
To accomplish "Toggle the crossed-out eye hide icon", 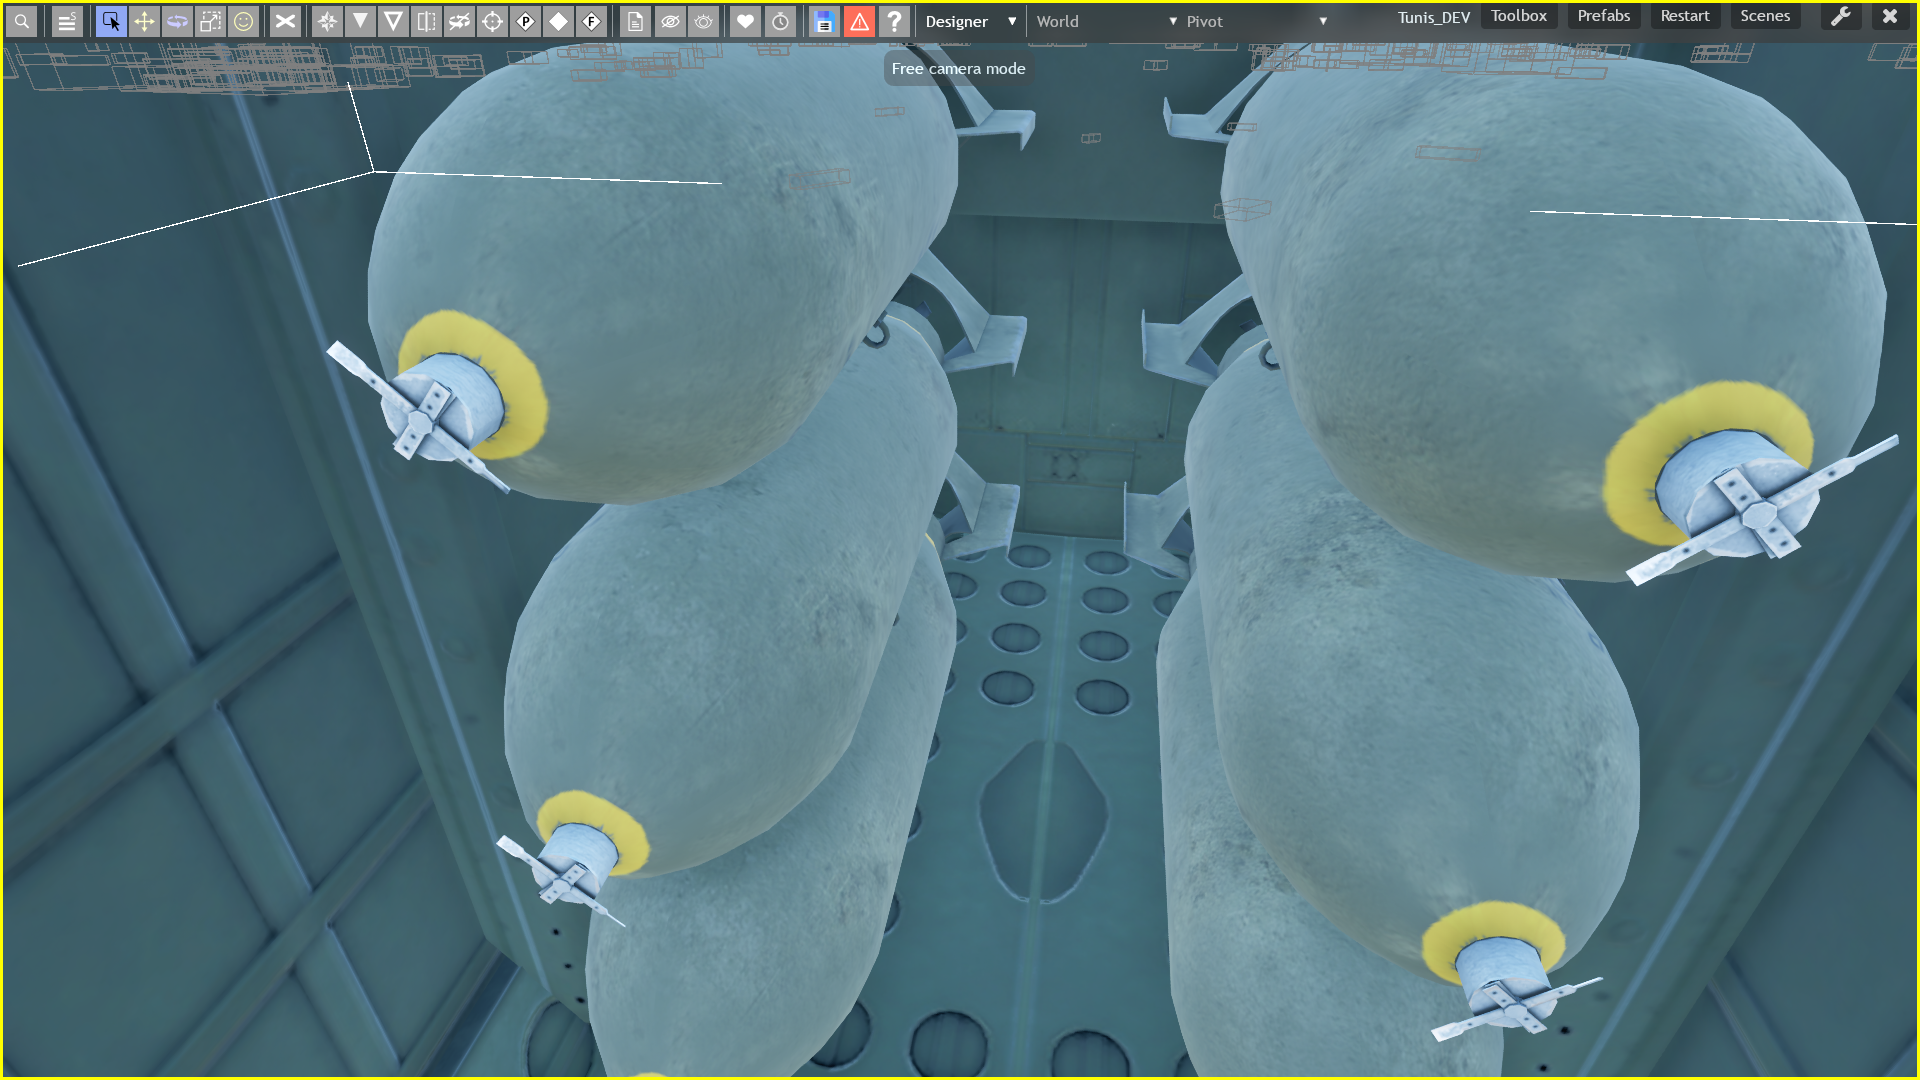I will 670,21.
